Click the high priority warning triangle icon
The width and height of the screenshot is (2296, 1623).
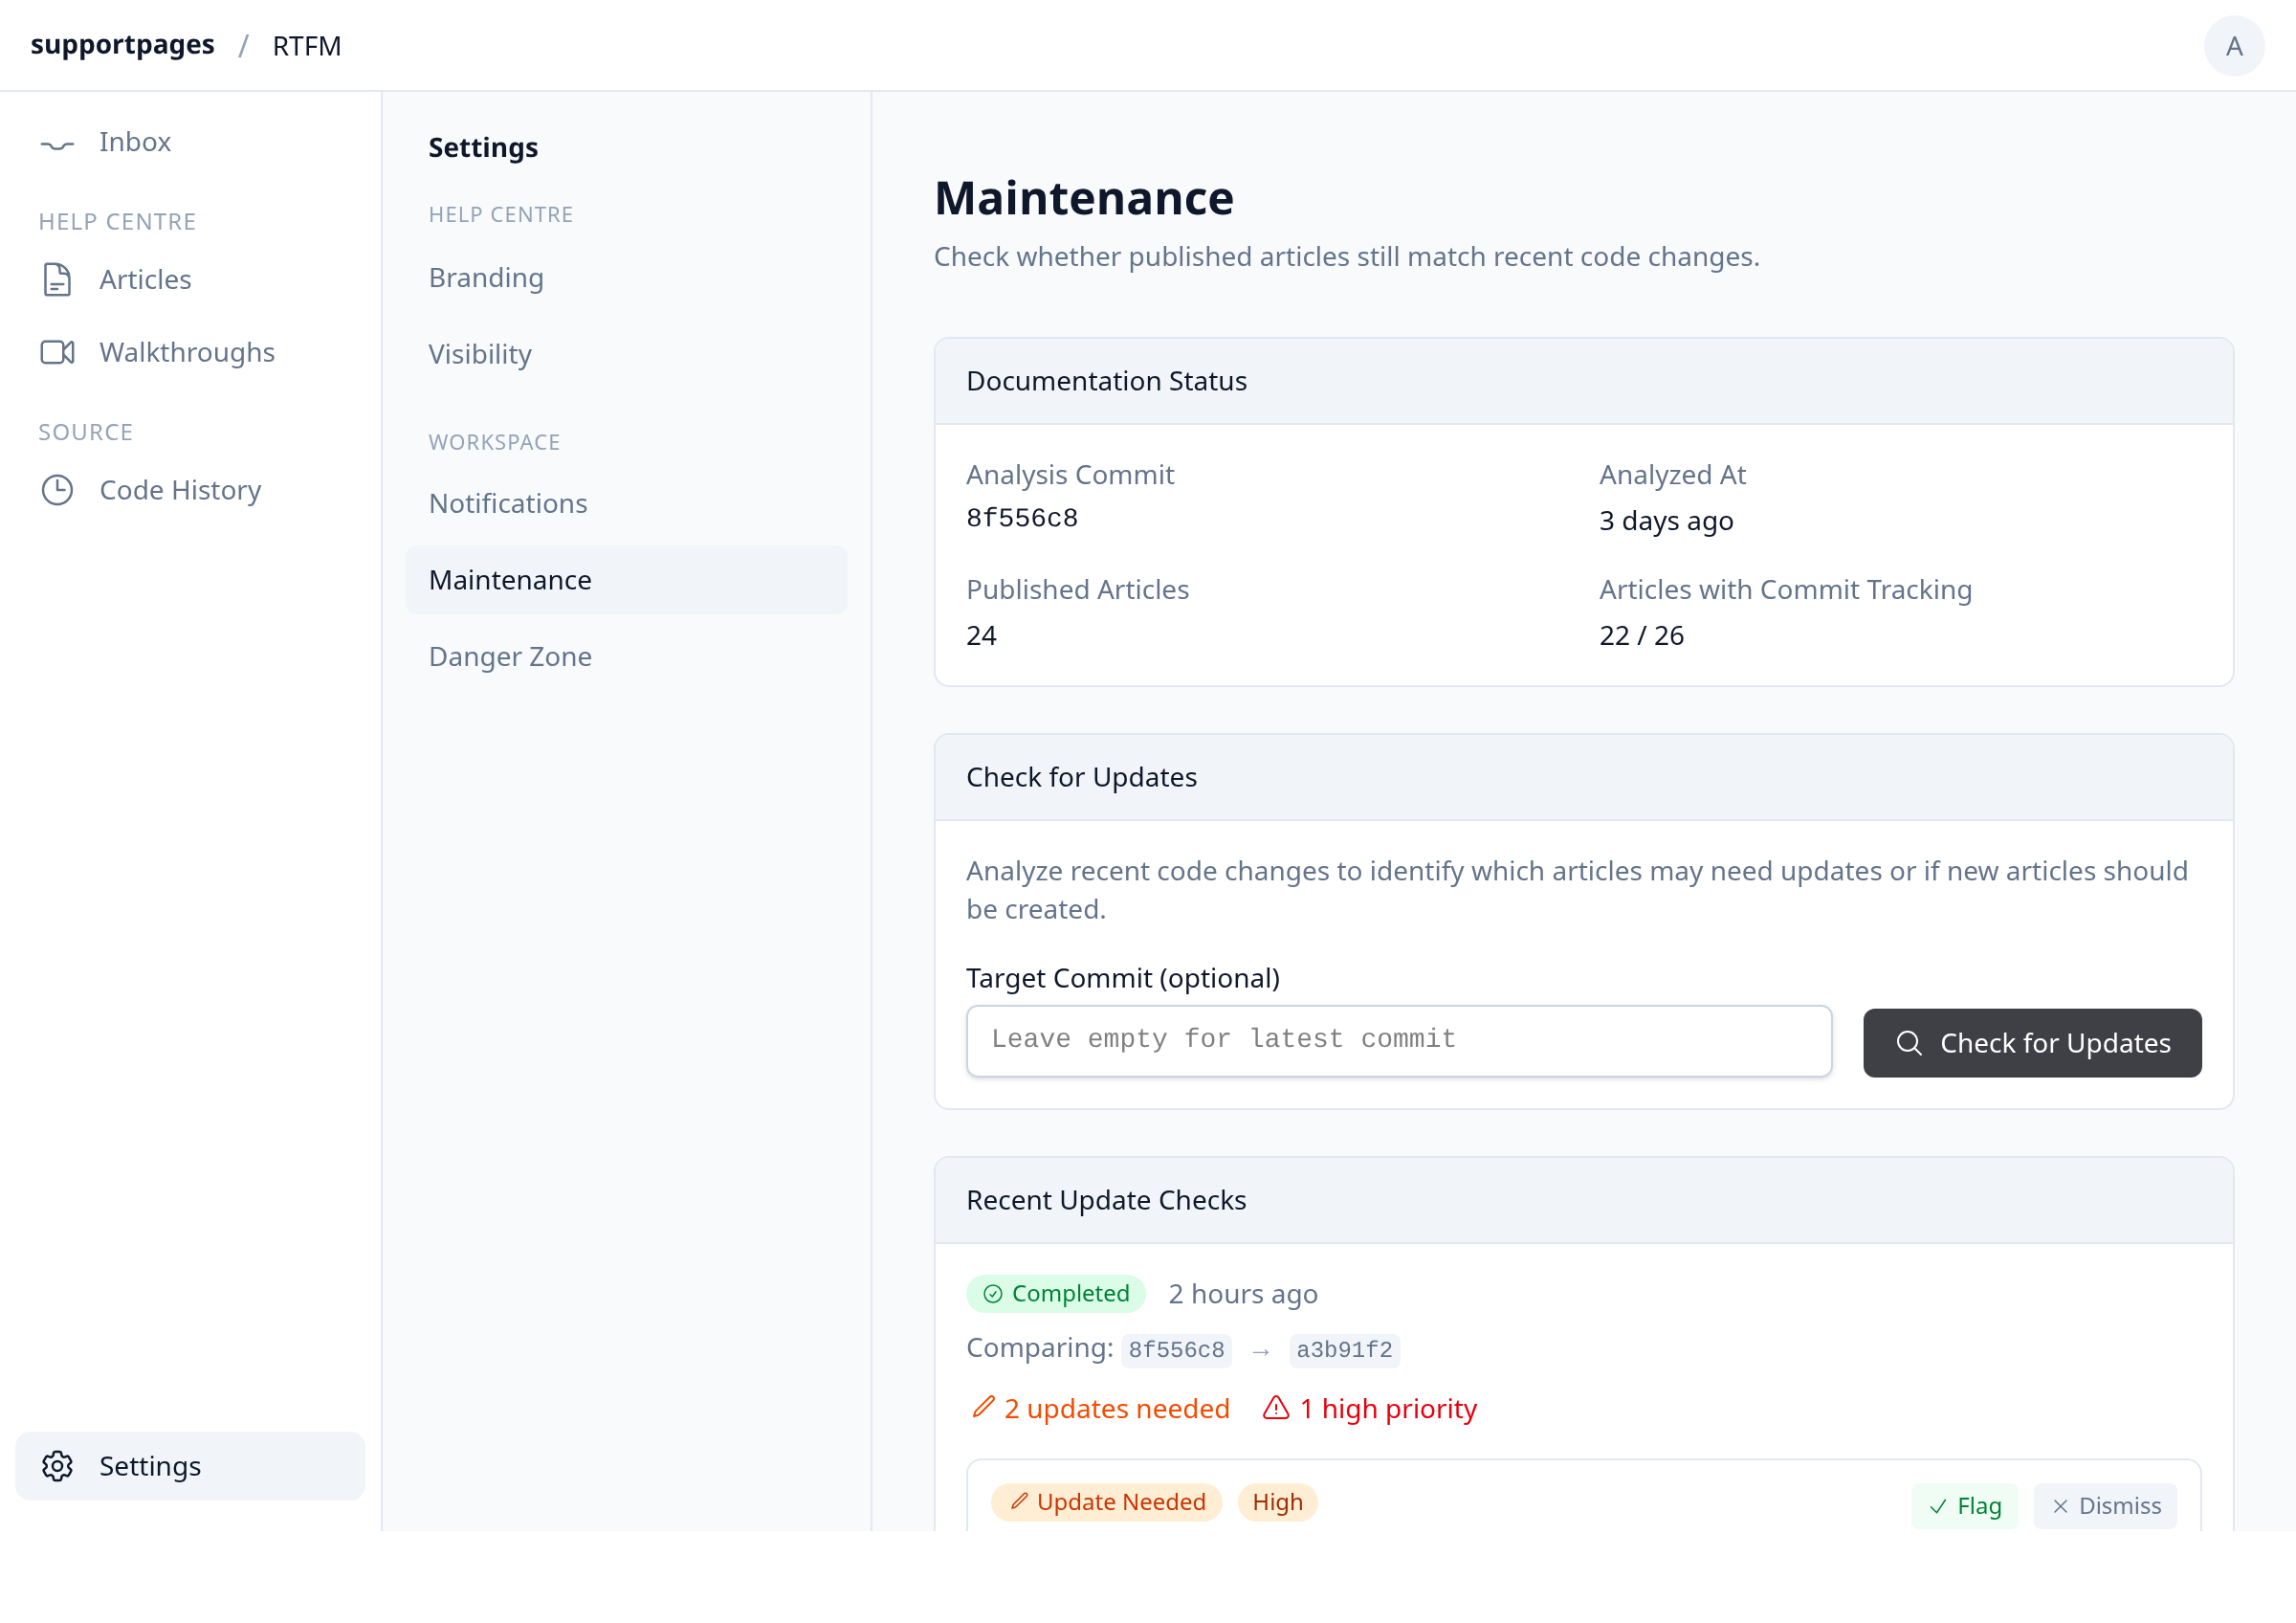click(1276, 1409)
